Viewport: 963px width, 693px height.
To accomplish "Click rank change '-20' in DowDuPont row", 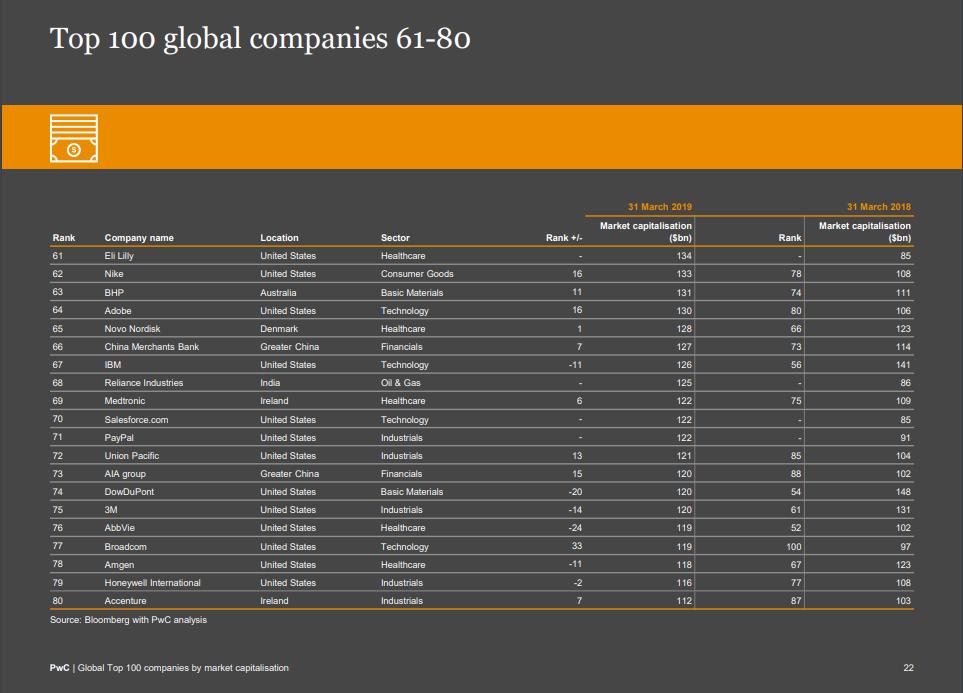I will pos(575,491).
